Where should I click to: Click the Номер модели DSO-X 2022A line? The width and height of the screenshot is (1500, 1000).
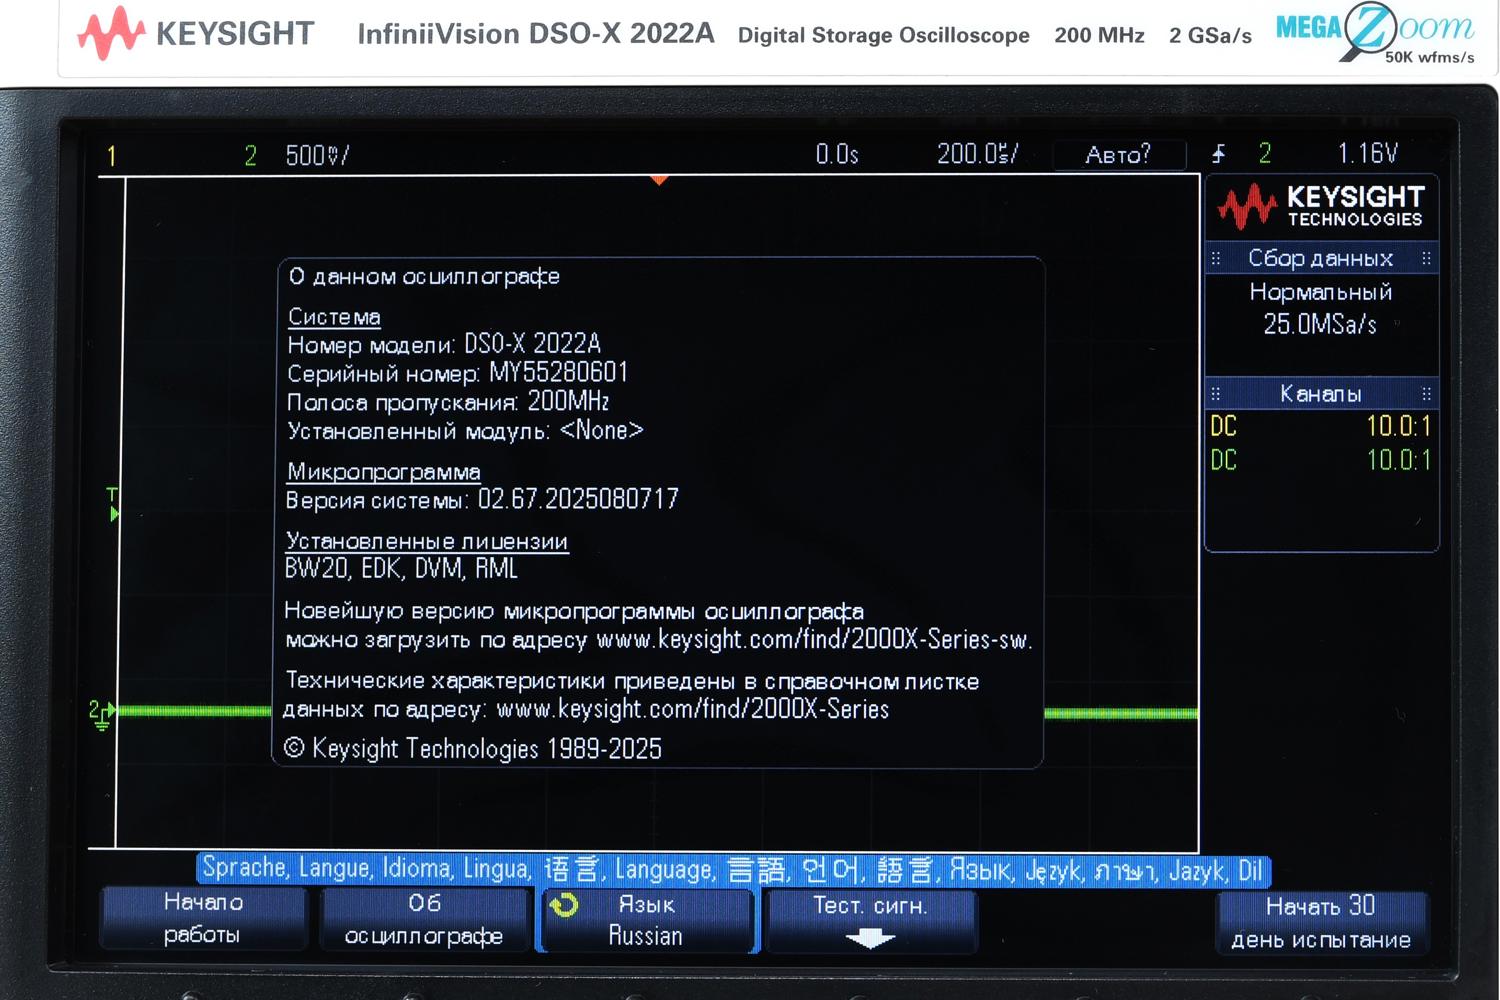point(444,344)
